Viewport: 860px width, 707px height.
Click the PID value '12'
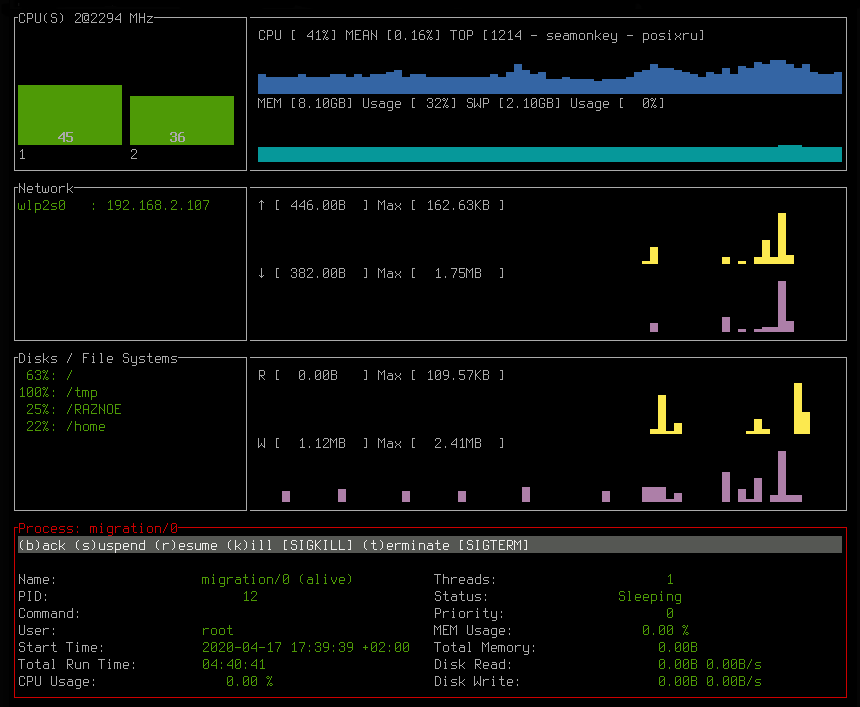(x=250, y=597)
